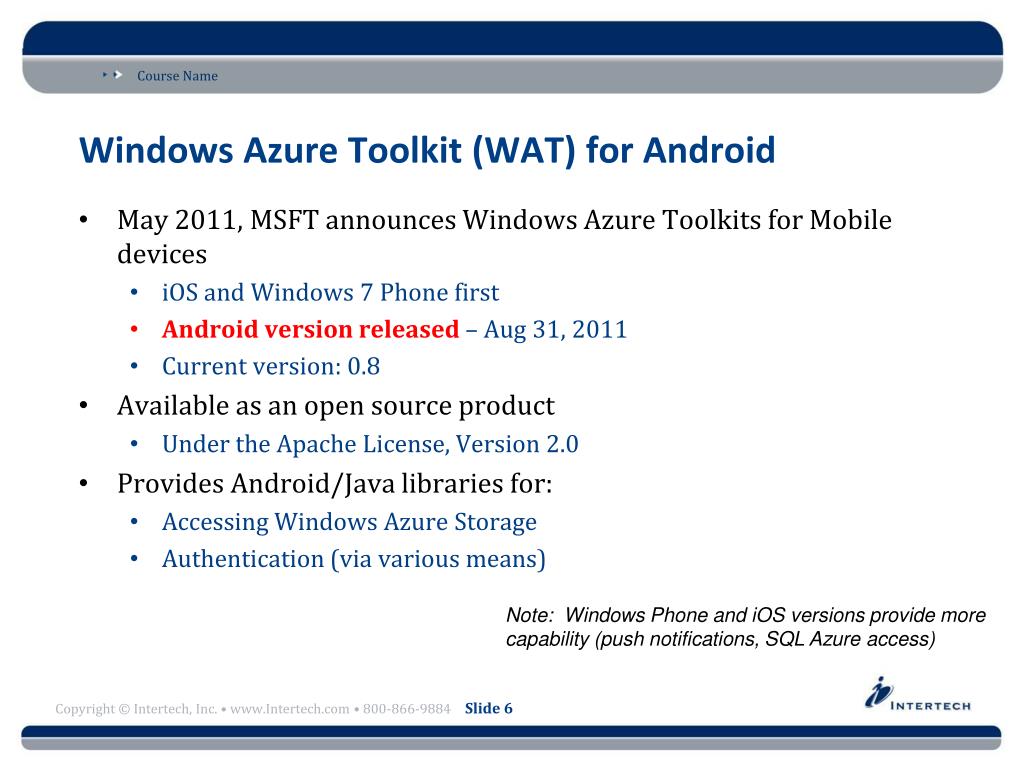Image resolution: width=1024 pixels, height=768 pixels.
Task: Click 'Authentication (via various means)' line
Action: (353, 560)
